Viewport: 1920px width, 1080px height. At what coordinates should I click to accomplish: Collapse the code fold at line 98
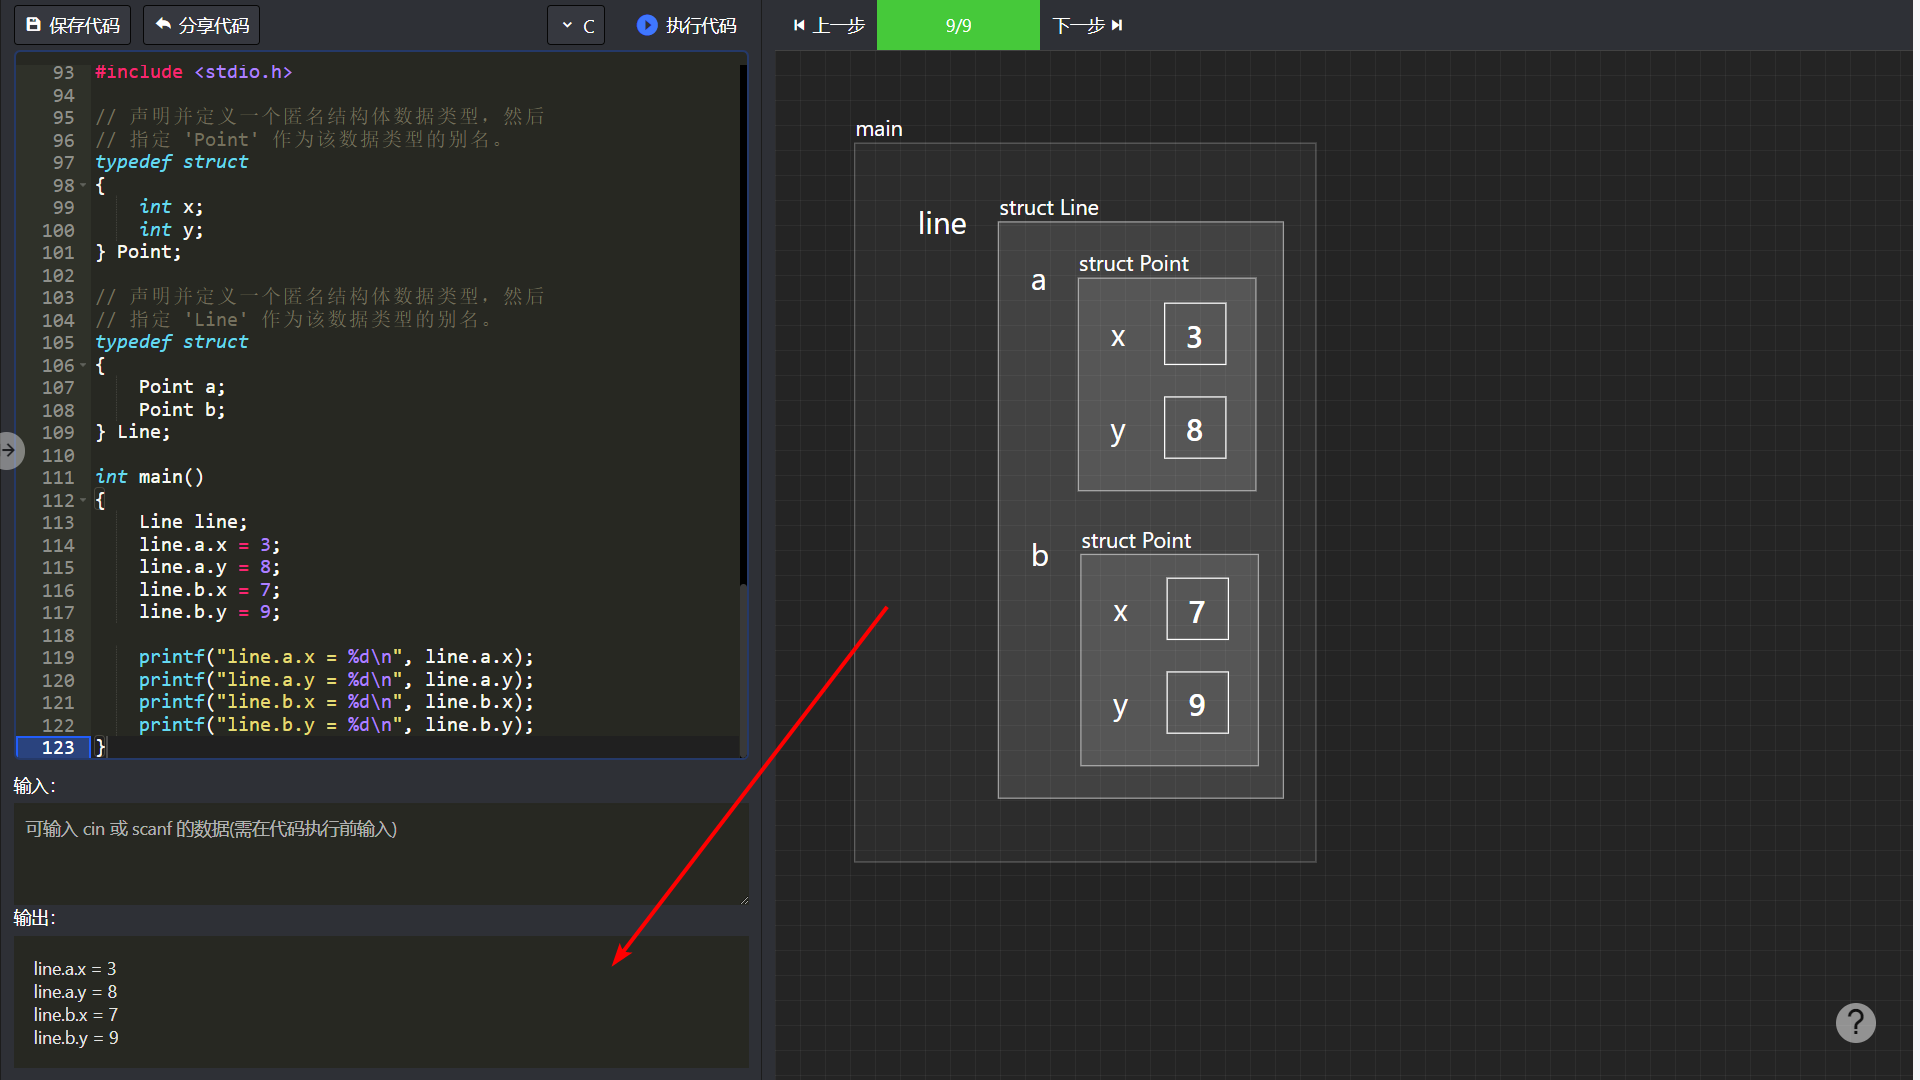point(83,185)
